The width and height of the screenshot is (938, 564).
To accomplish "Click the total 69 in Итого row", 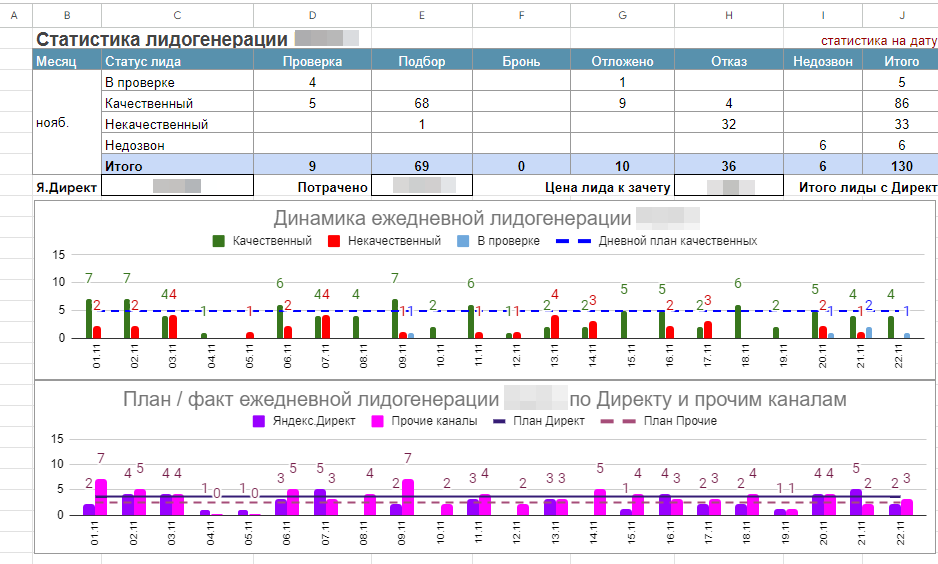I will pos(422,164).
